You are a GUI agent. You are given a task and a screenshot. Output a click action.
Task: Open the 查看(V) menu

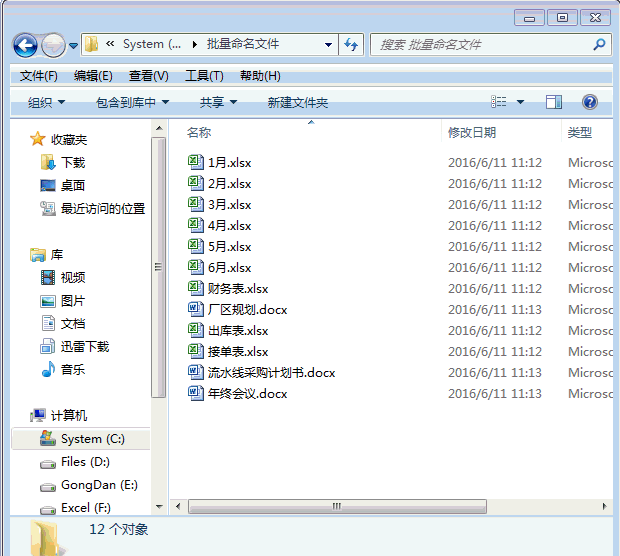[149, 76]
